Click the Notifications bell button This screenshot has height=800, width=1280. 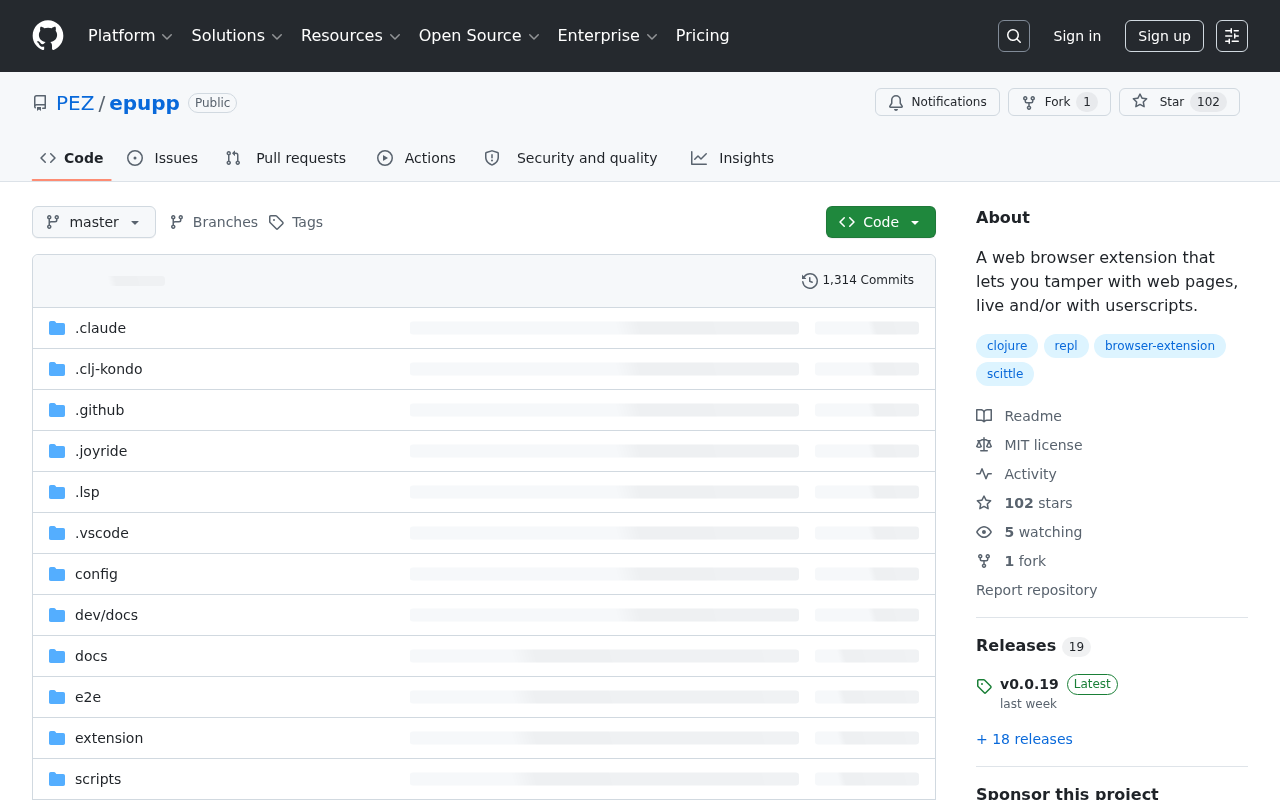click(x=937, y=102)
